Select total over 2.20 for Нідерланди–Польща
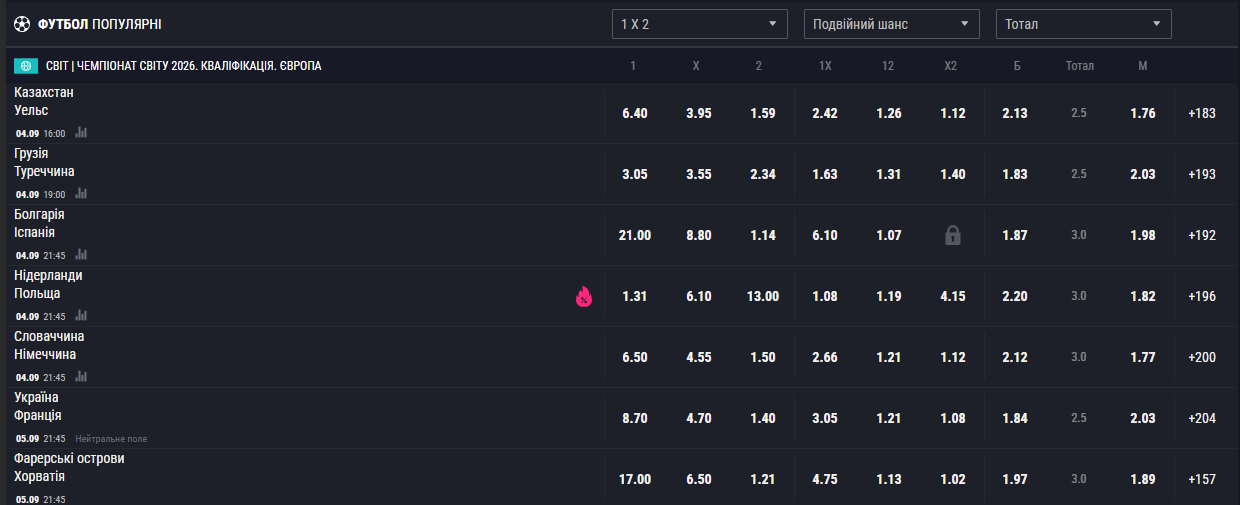Image resolution: width=1240 pixels, height=505 pixels. [x=1015, y=296]
